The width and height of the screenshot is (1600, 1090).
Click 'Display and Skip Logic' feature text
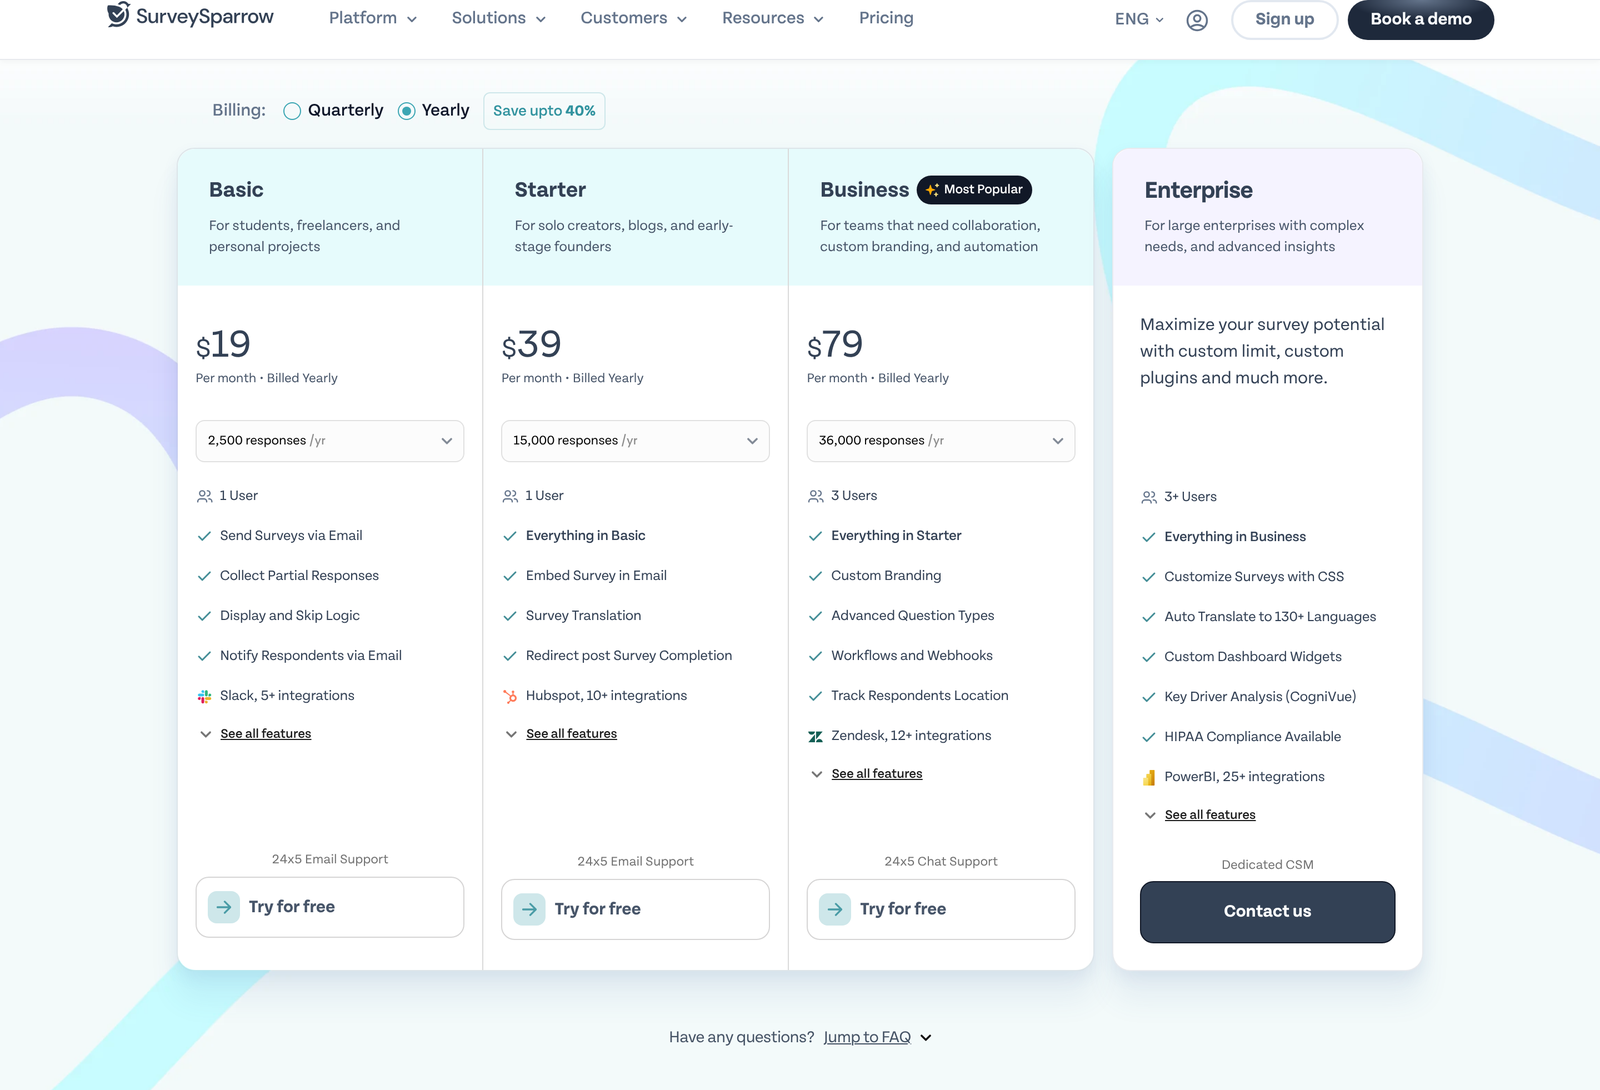point(290,616)
